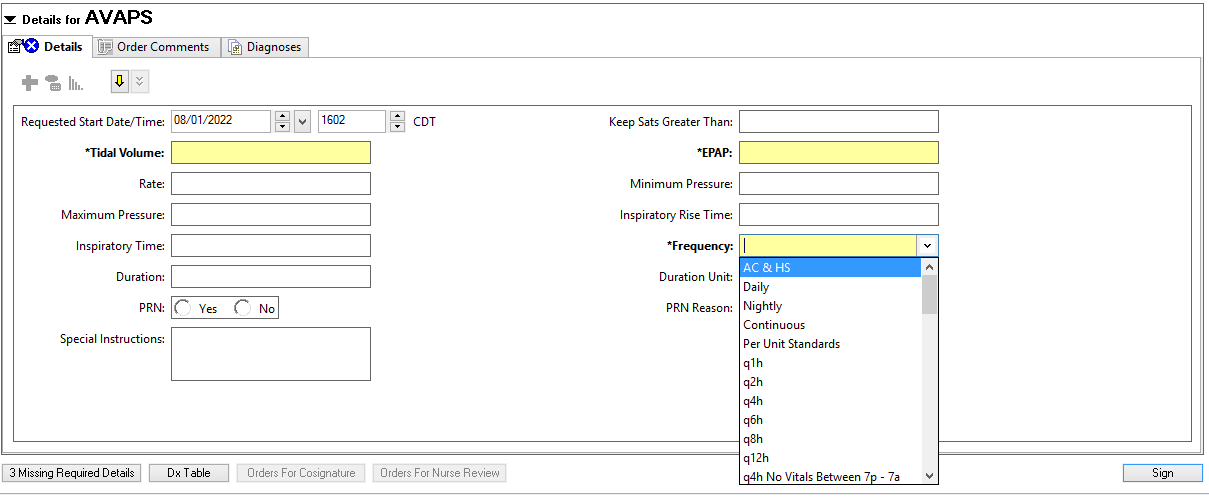Decrease the start time with down stepper
Image resolution: width=1209 pixels, height=500 pixels.
[398, 127]
